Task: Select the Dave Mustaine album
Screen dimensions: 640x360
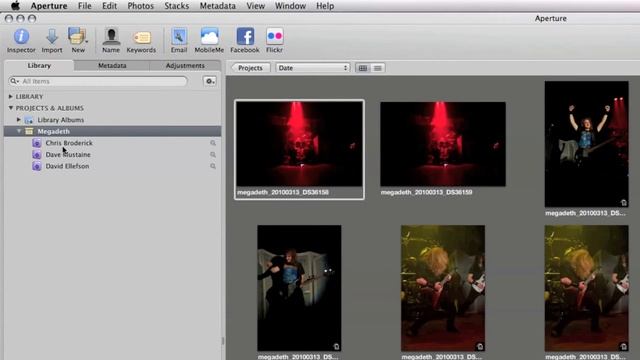Action: click(x=68, y=155)
